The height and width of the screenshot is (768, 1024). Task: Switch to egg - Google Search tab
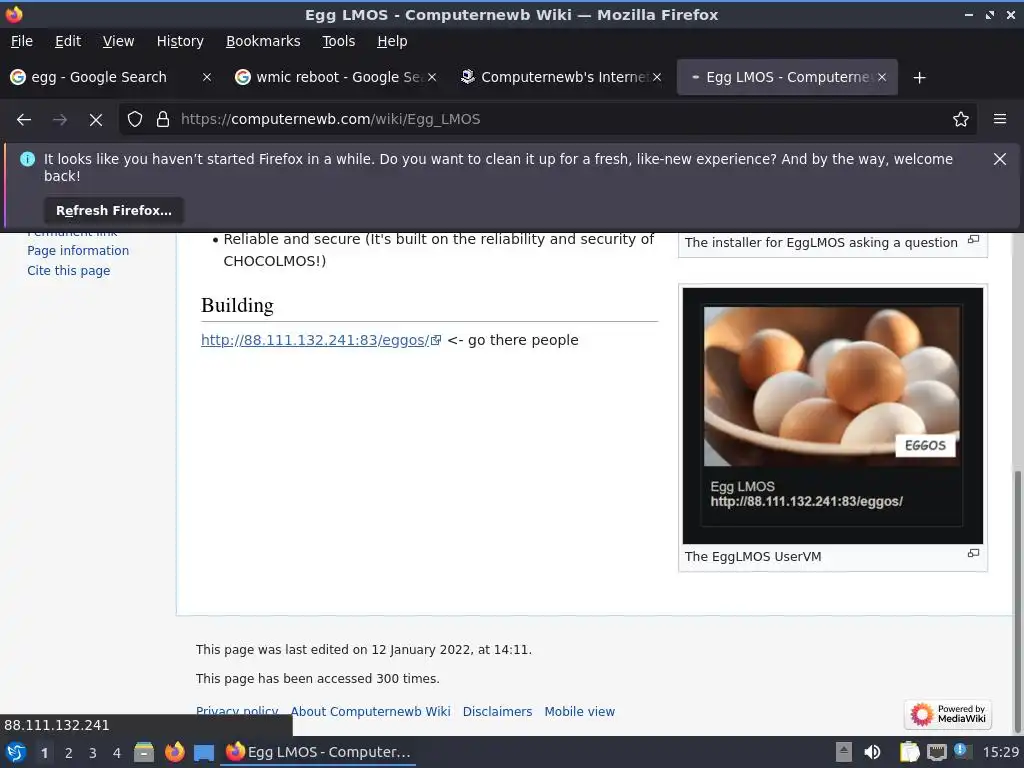click(x=99, y=78)
